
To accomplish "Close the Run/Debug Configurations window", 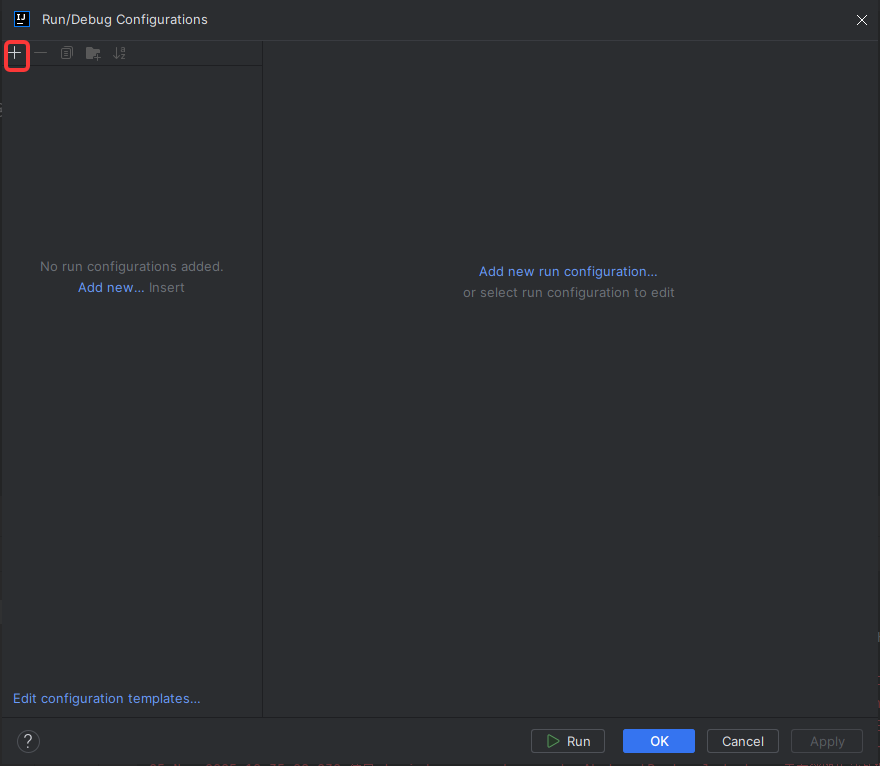I will pyautogui.click(x=861, y=19).
